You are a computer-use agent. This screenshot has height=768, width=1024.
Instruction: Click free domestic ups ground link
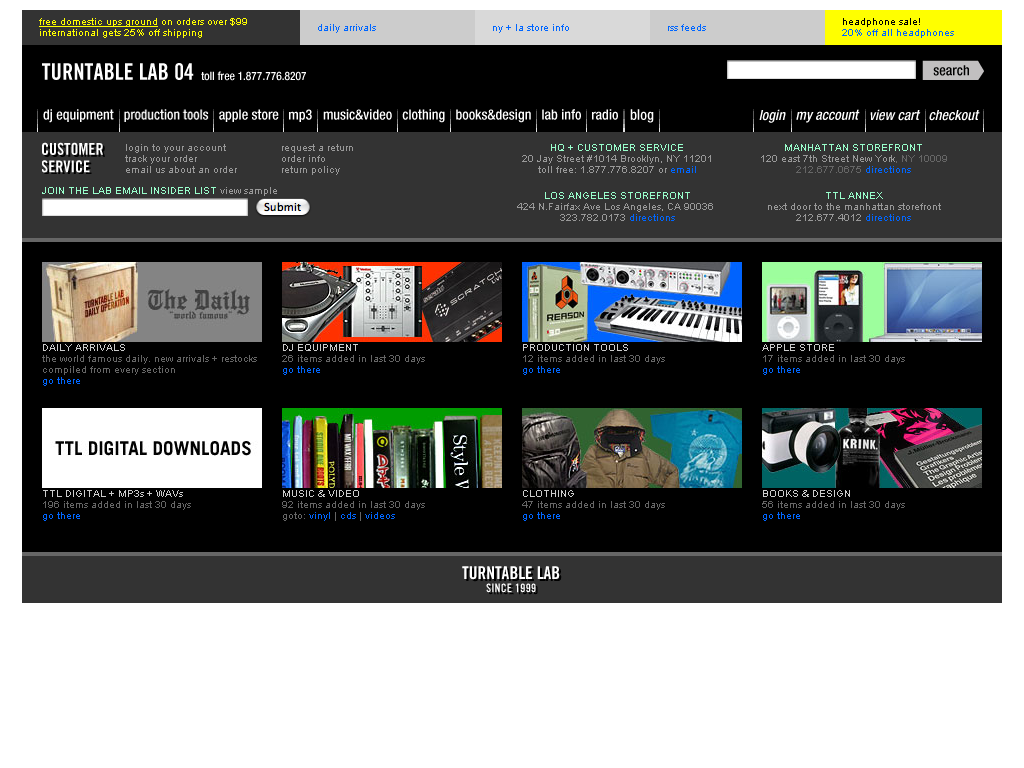click(x=98, y=22)
